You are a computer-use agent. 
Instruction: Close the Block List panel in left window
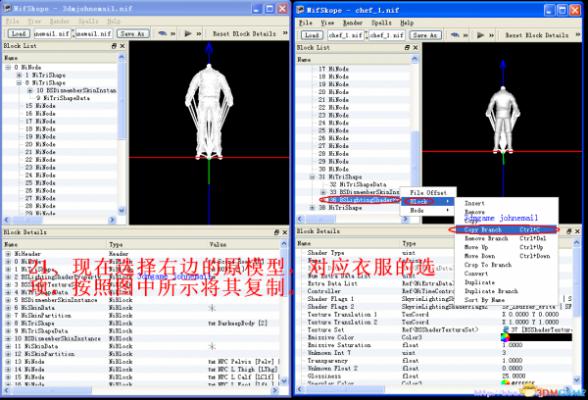[122, 46]
